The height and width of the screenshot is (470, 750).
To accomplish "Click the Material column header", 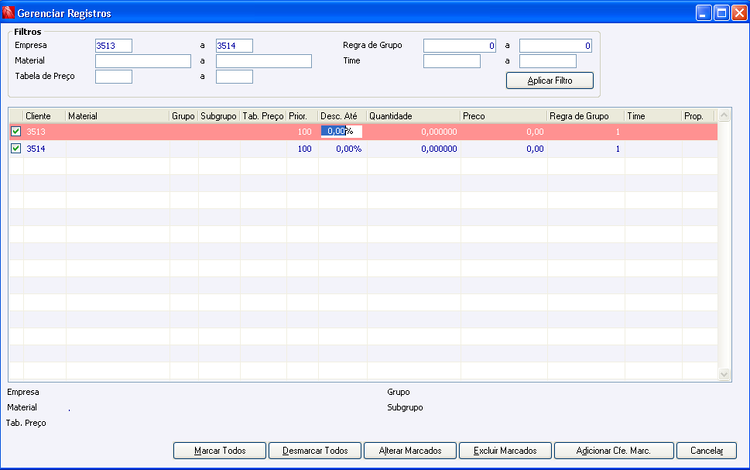I will click(118, 116).
